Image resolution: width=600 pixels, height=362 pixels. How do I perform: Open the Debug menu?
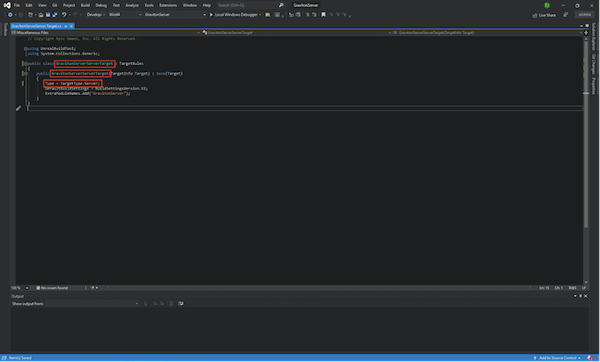click(x=101, y=5)
